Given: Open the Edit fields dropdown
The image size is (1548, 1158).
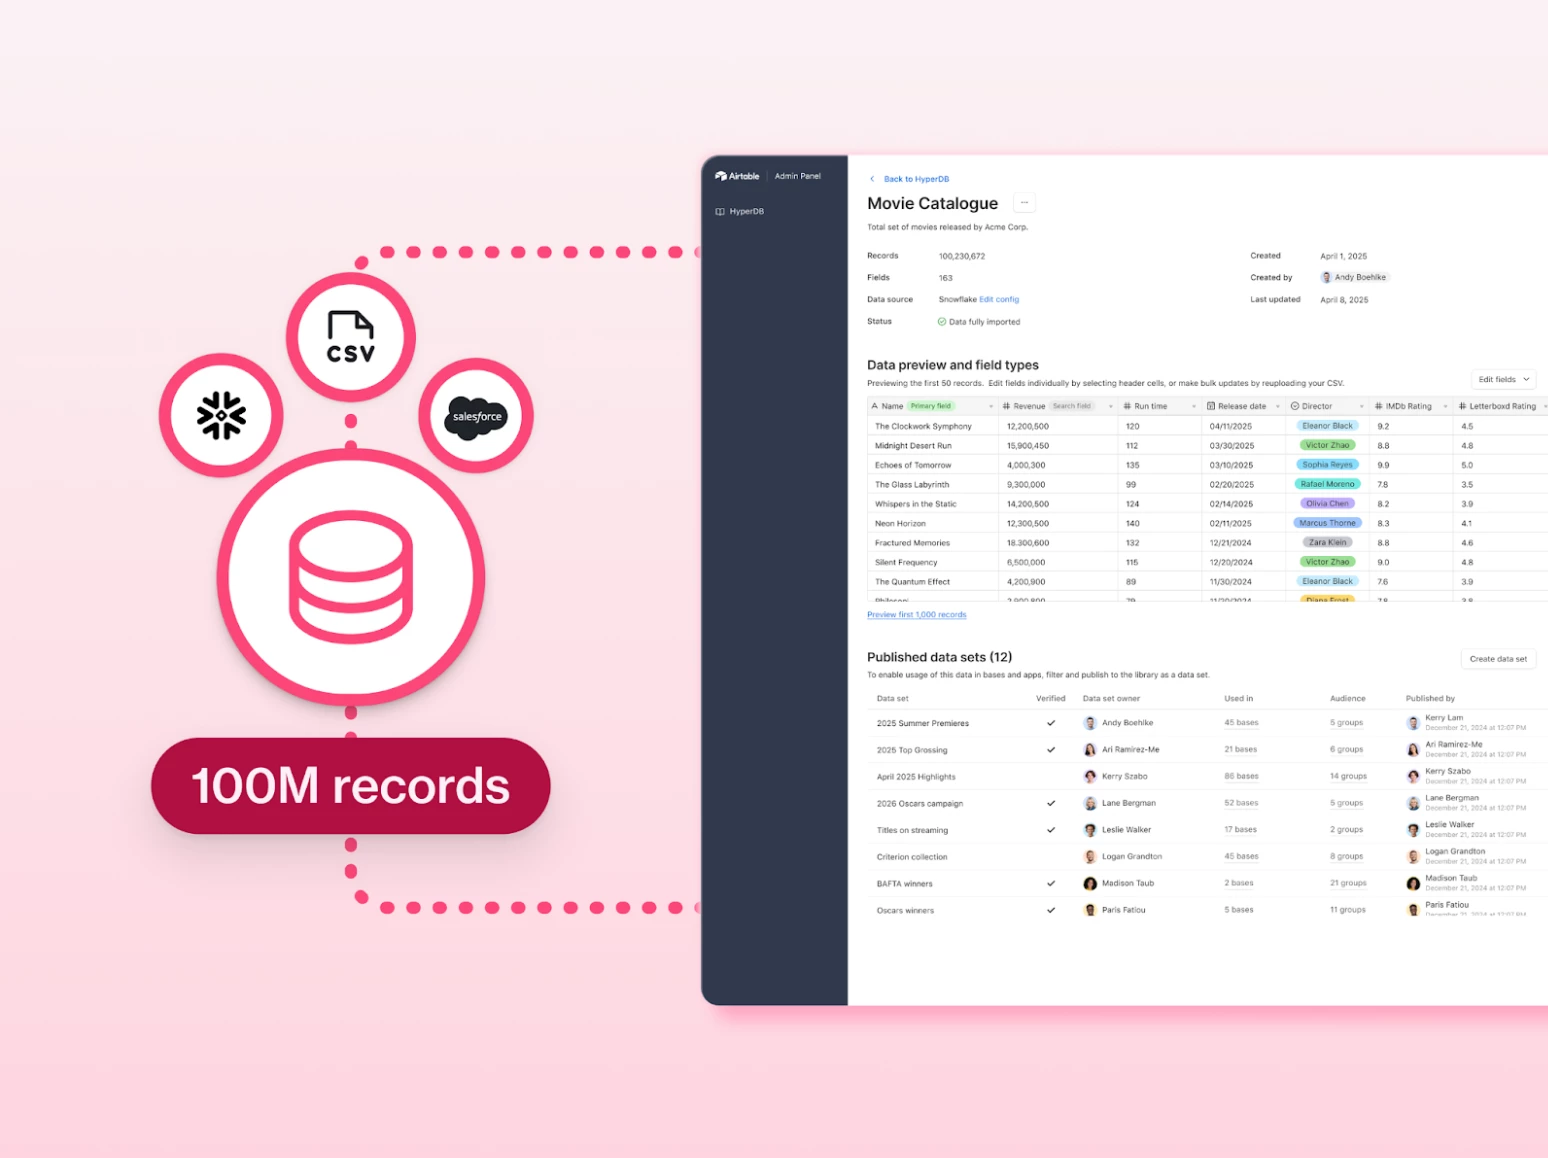Looking at the screenshot, I should [x=1503, y=380].
